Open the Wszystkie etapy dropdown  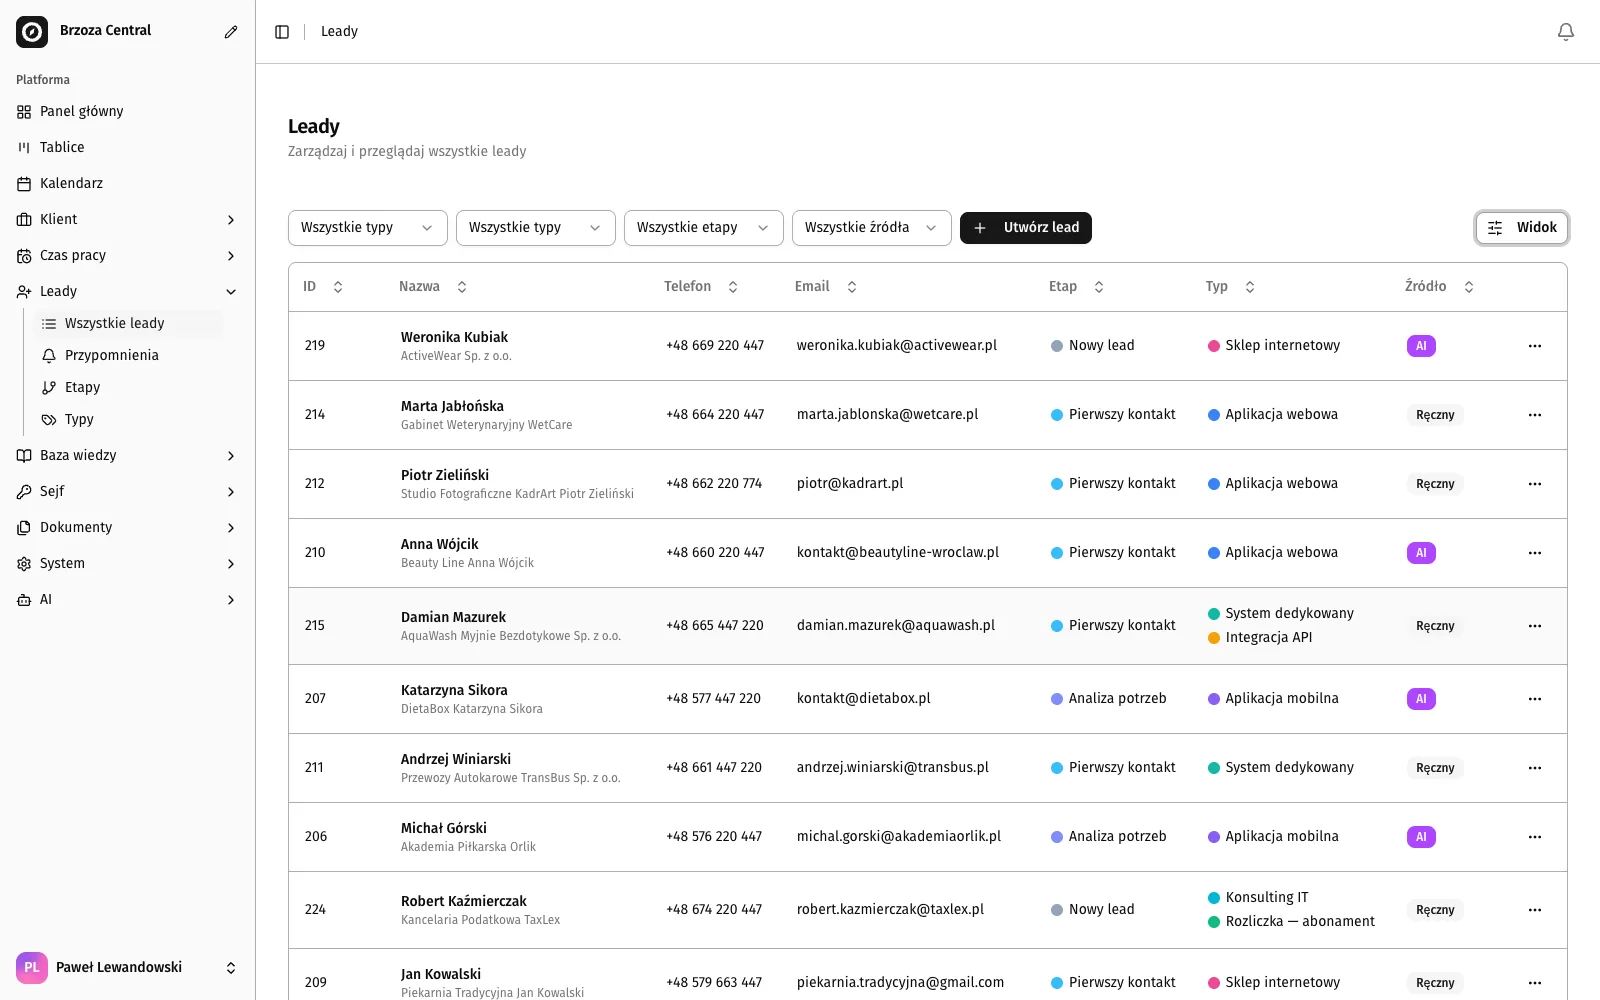click(704, 228)
